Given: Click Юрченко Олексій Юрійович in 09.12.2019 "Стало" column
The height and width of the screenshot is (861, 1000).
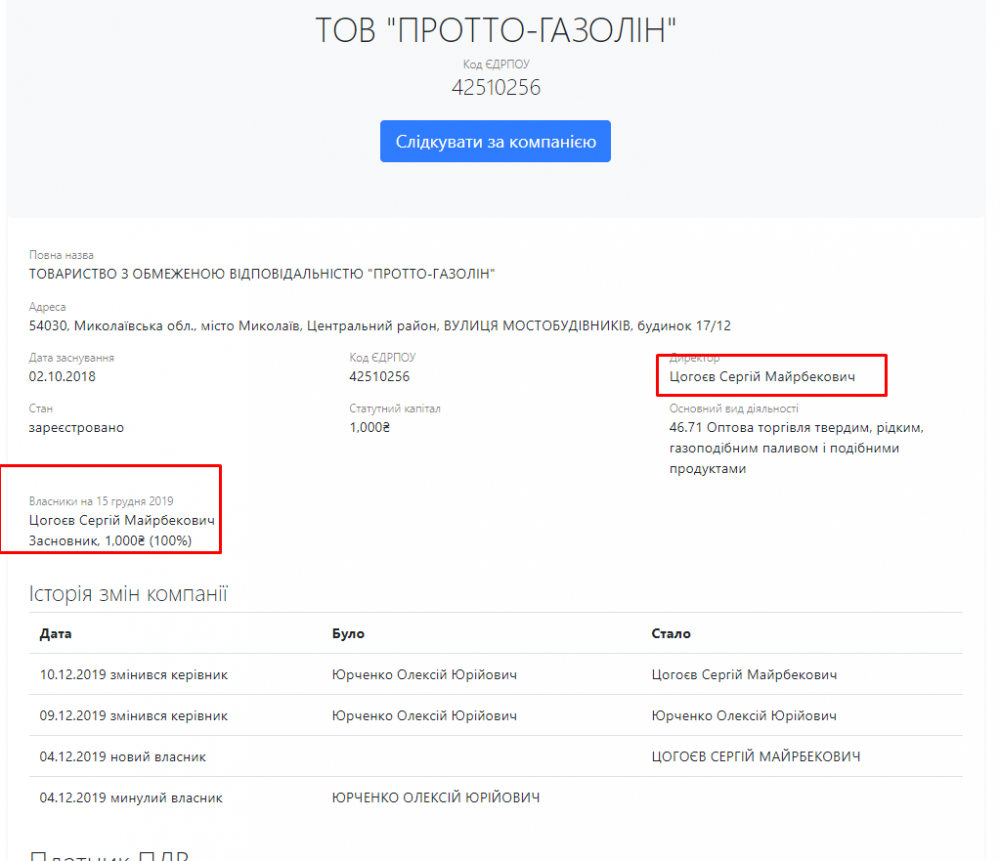Looking at the screenshot, I should [x=744, y=716].
